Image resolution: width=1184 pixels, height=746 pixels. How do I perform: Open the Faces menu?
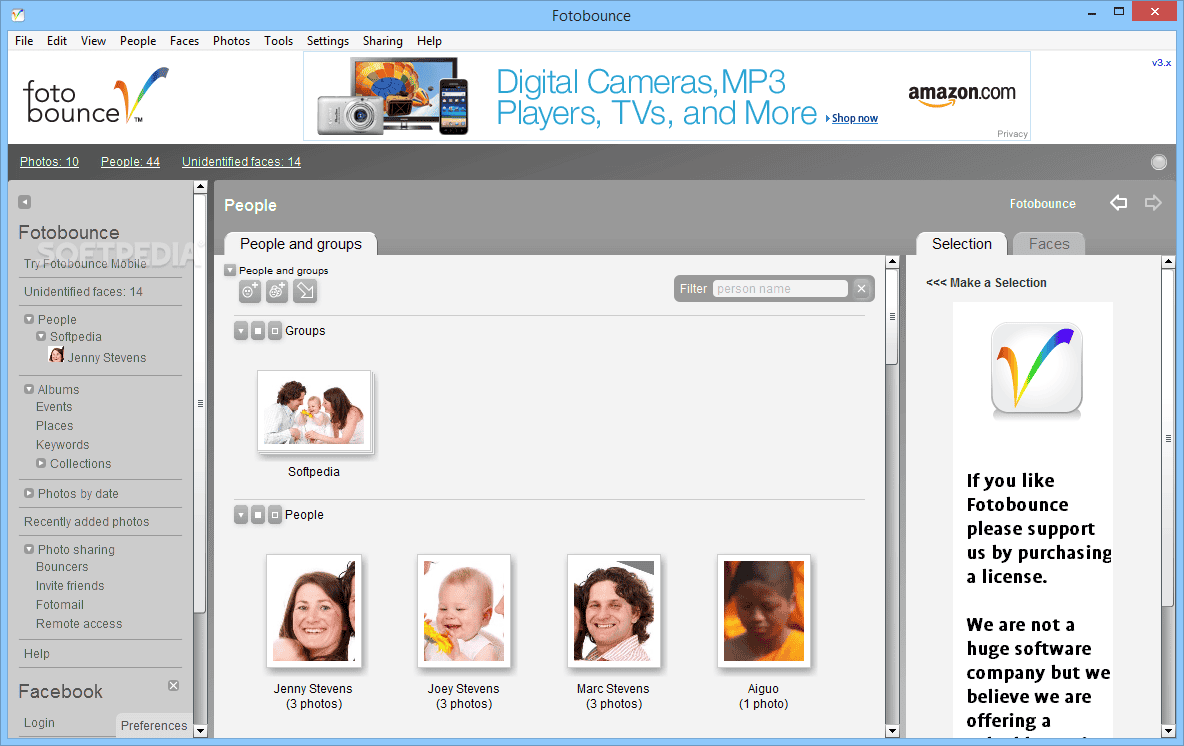(x=184, y=41)
